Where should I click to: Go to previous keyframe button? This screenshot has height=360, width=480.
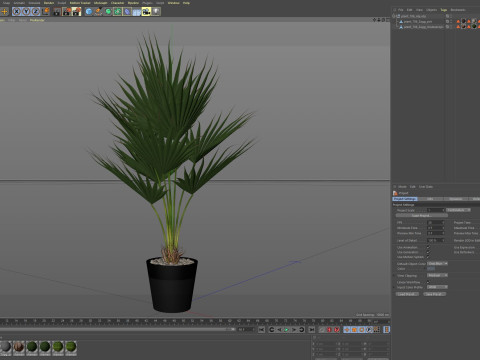pos(272,330)
